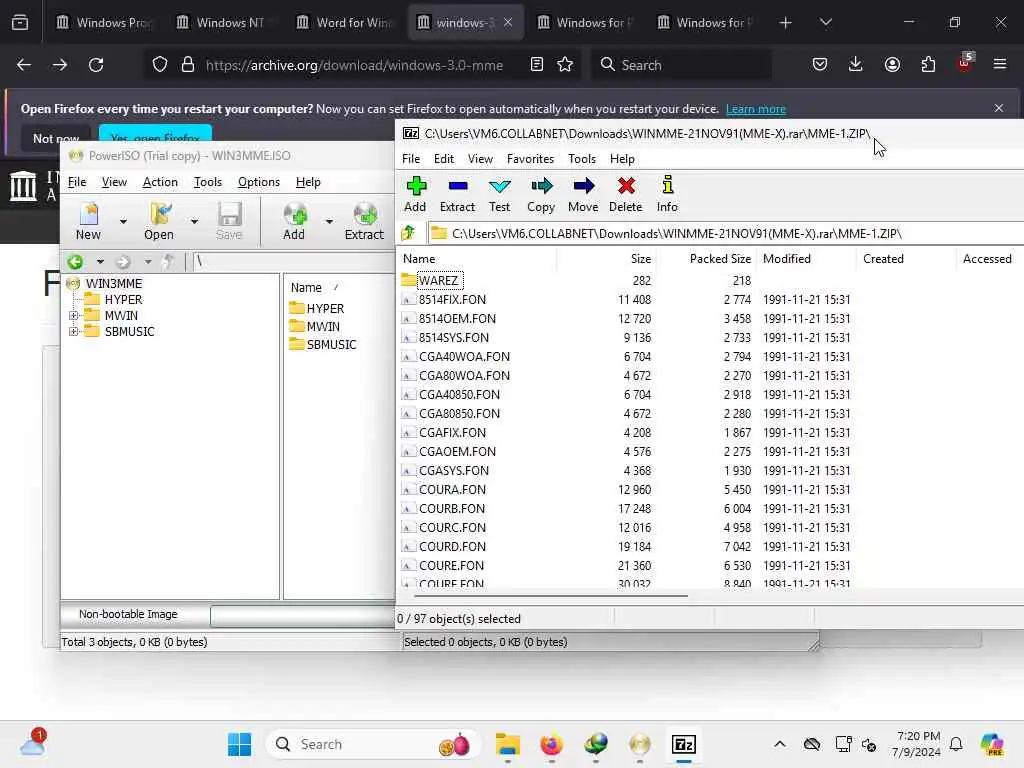Switch to the Word for Windows tab
1024x768 pixels.
coord(346,22)
